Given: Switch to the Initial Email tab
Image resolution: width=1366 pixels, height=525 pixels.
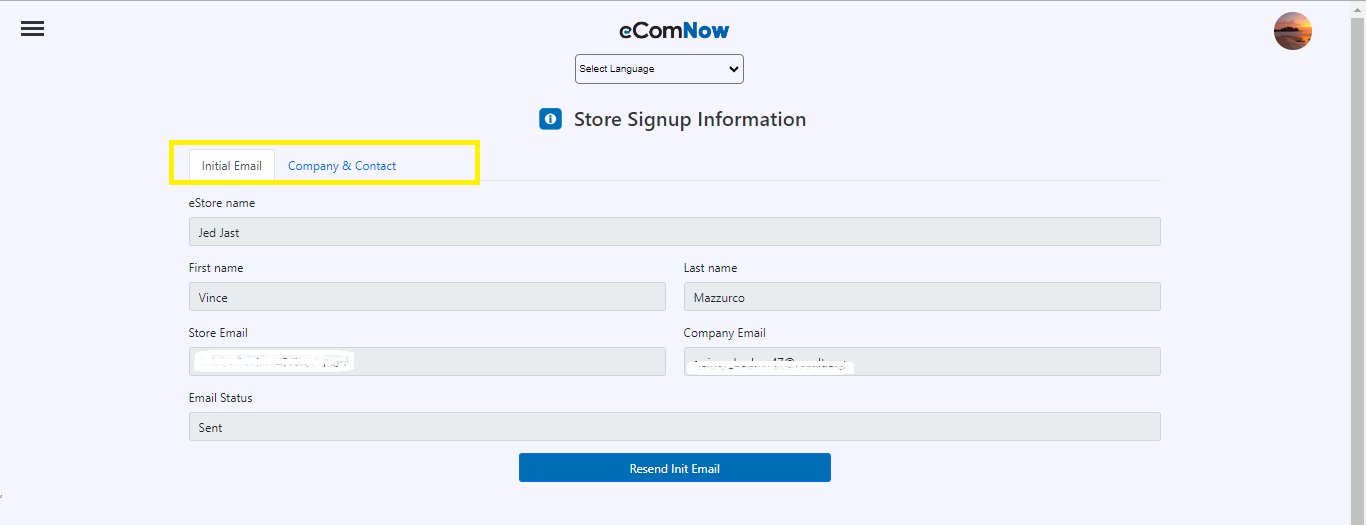Looking at the screenshot, I should pyautogui.click(x=231, y=166).
